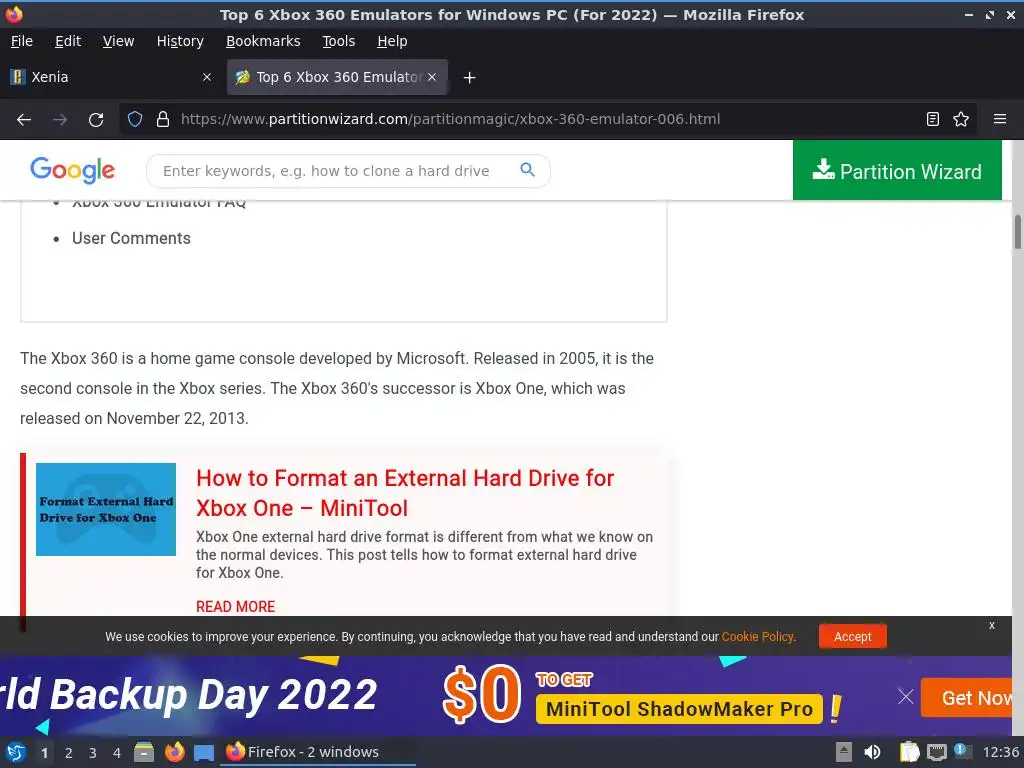Open the History menu

[180, 41]
